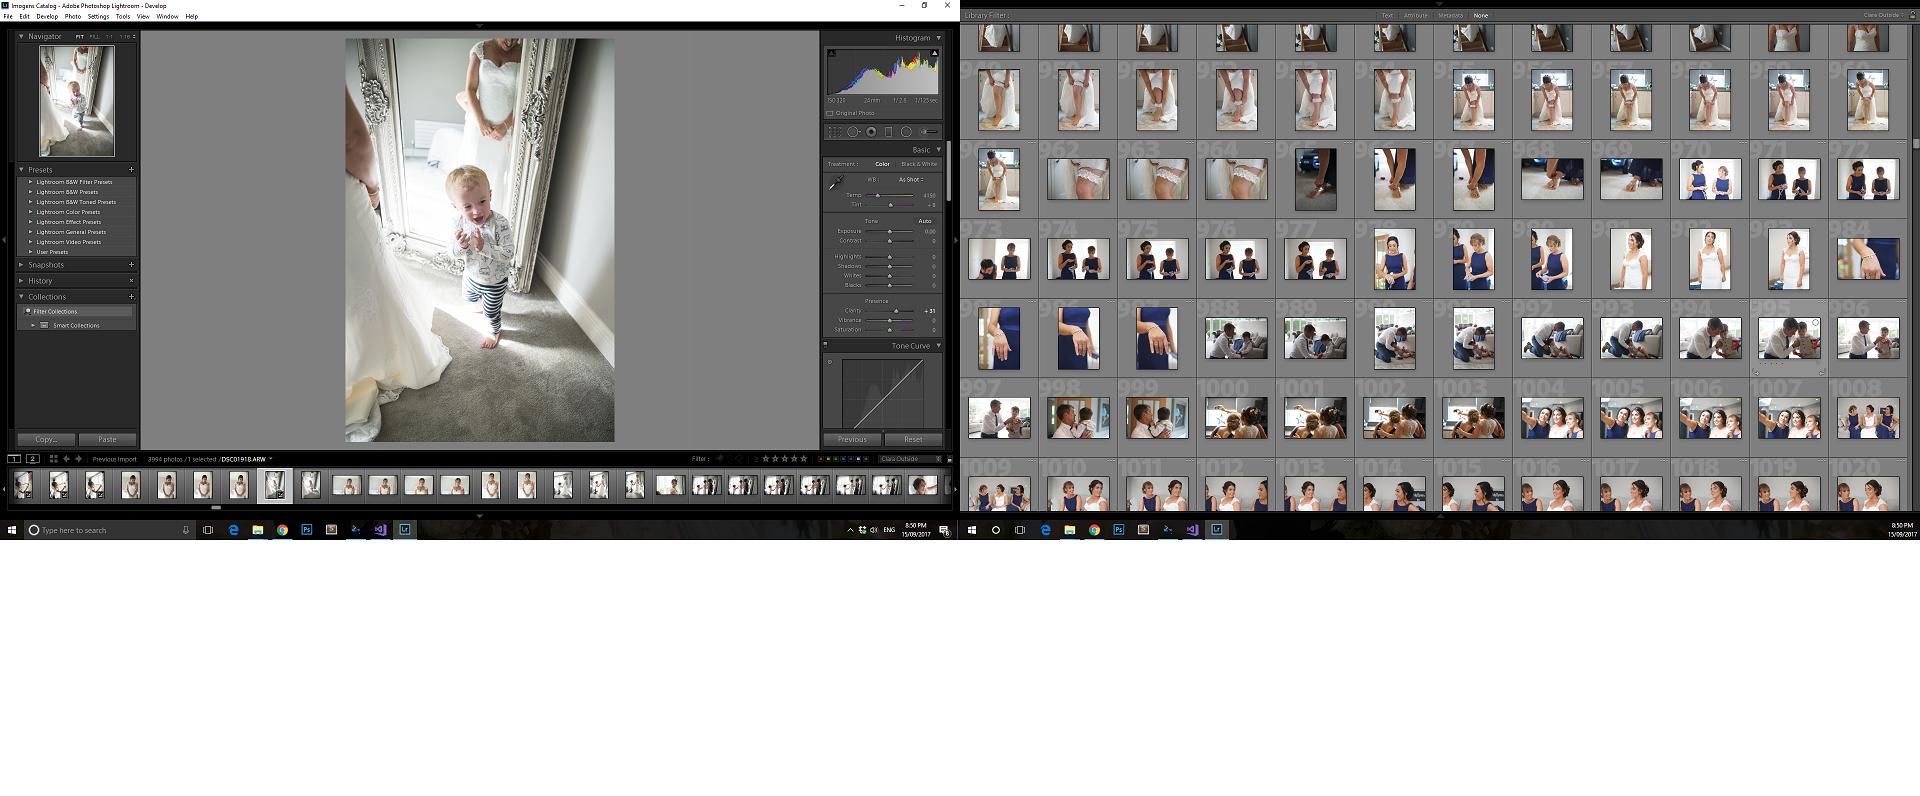Add a new preset with Presets plus icon
Image resolution: width=1920 pixels, height=796 pixels.
pos(131,170)
